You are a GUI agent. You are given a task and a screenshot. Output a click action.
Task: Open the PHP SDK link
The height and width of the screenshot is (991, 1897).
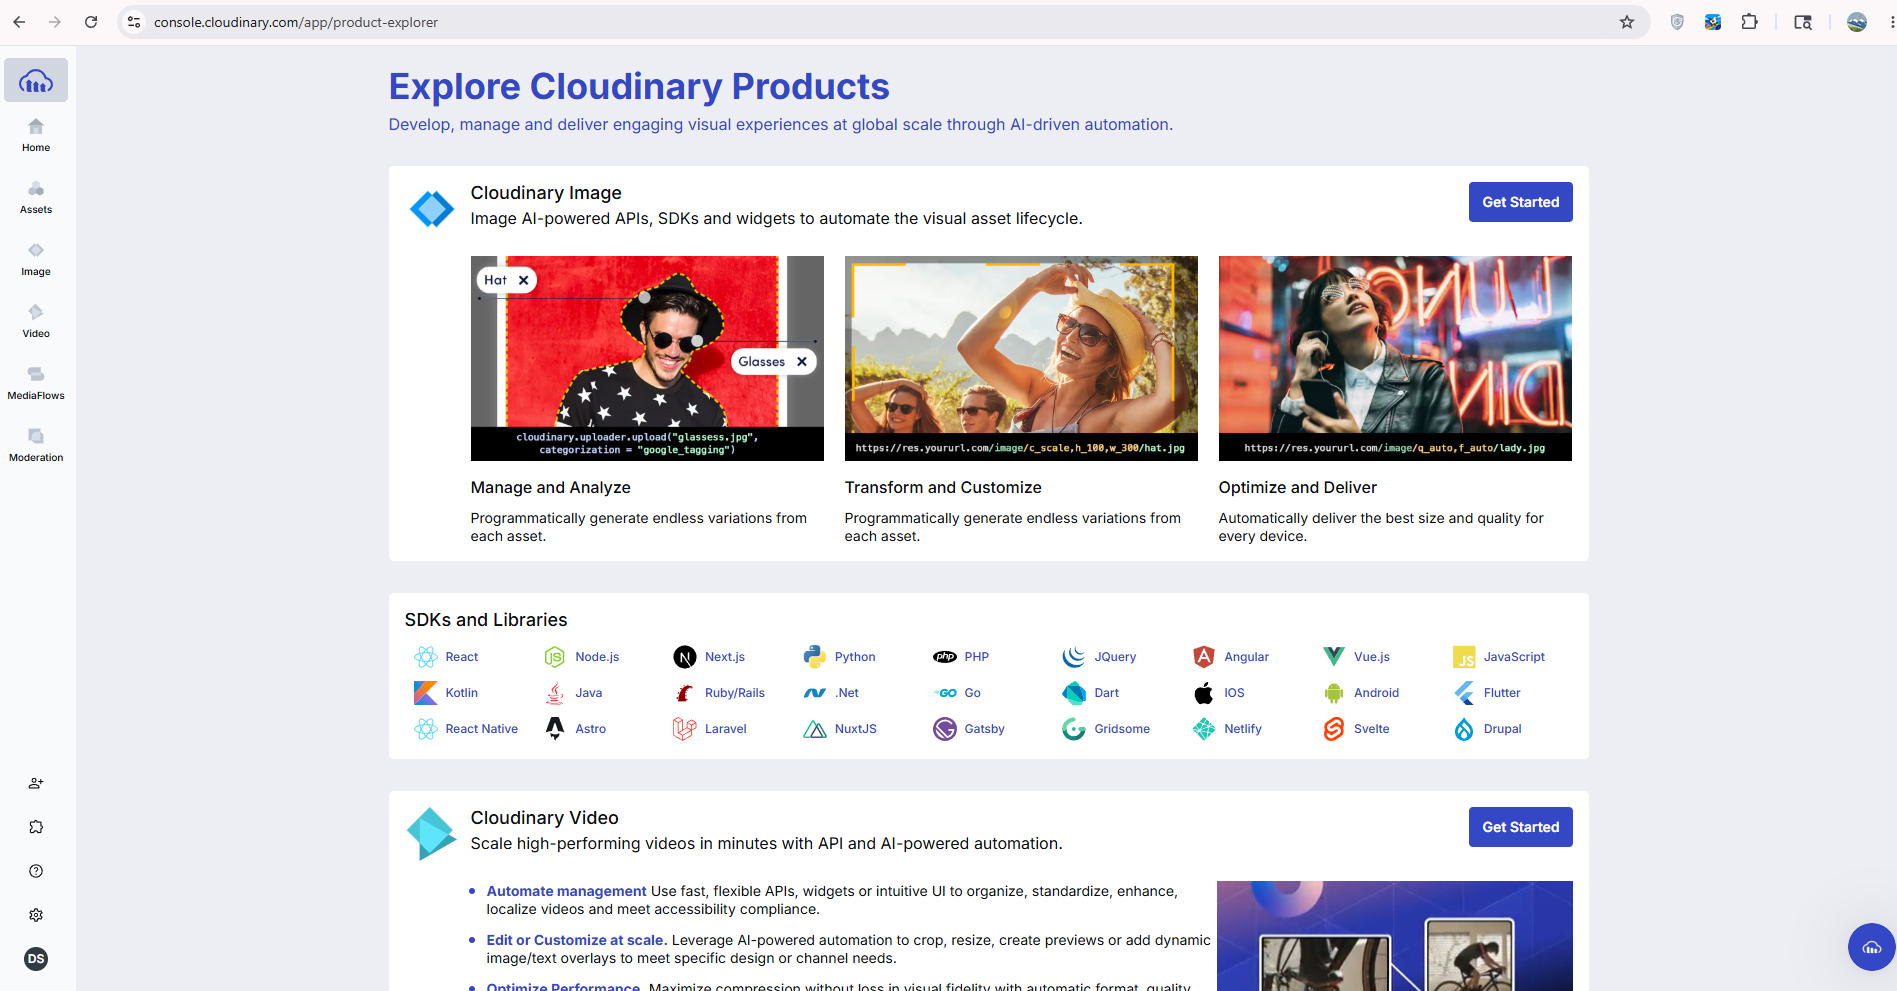(977, 657)
